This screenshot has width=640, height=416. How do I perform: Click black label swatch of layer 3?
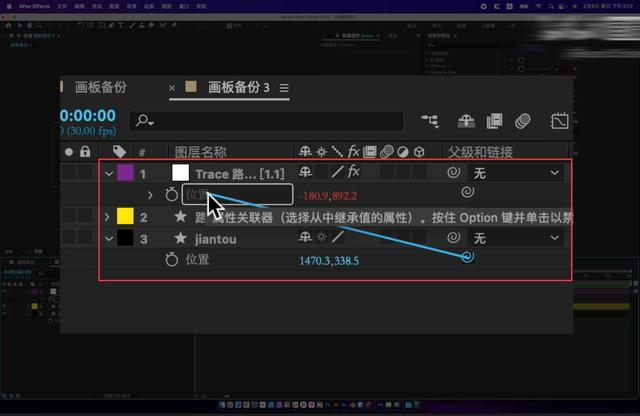(125, 238)
